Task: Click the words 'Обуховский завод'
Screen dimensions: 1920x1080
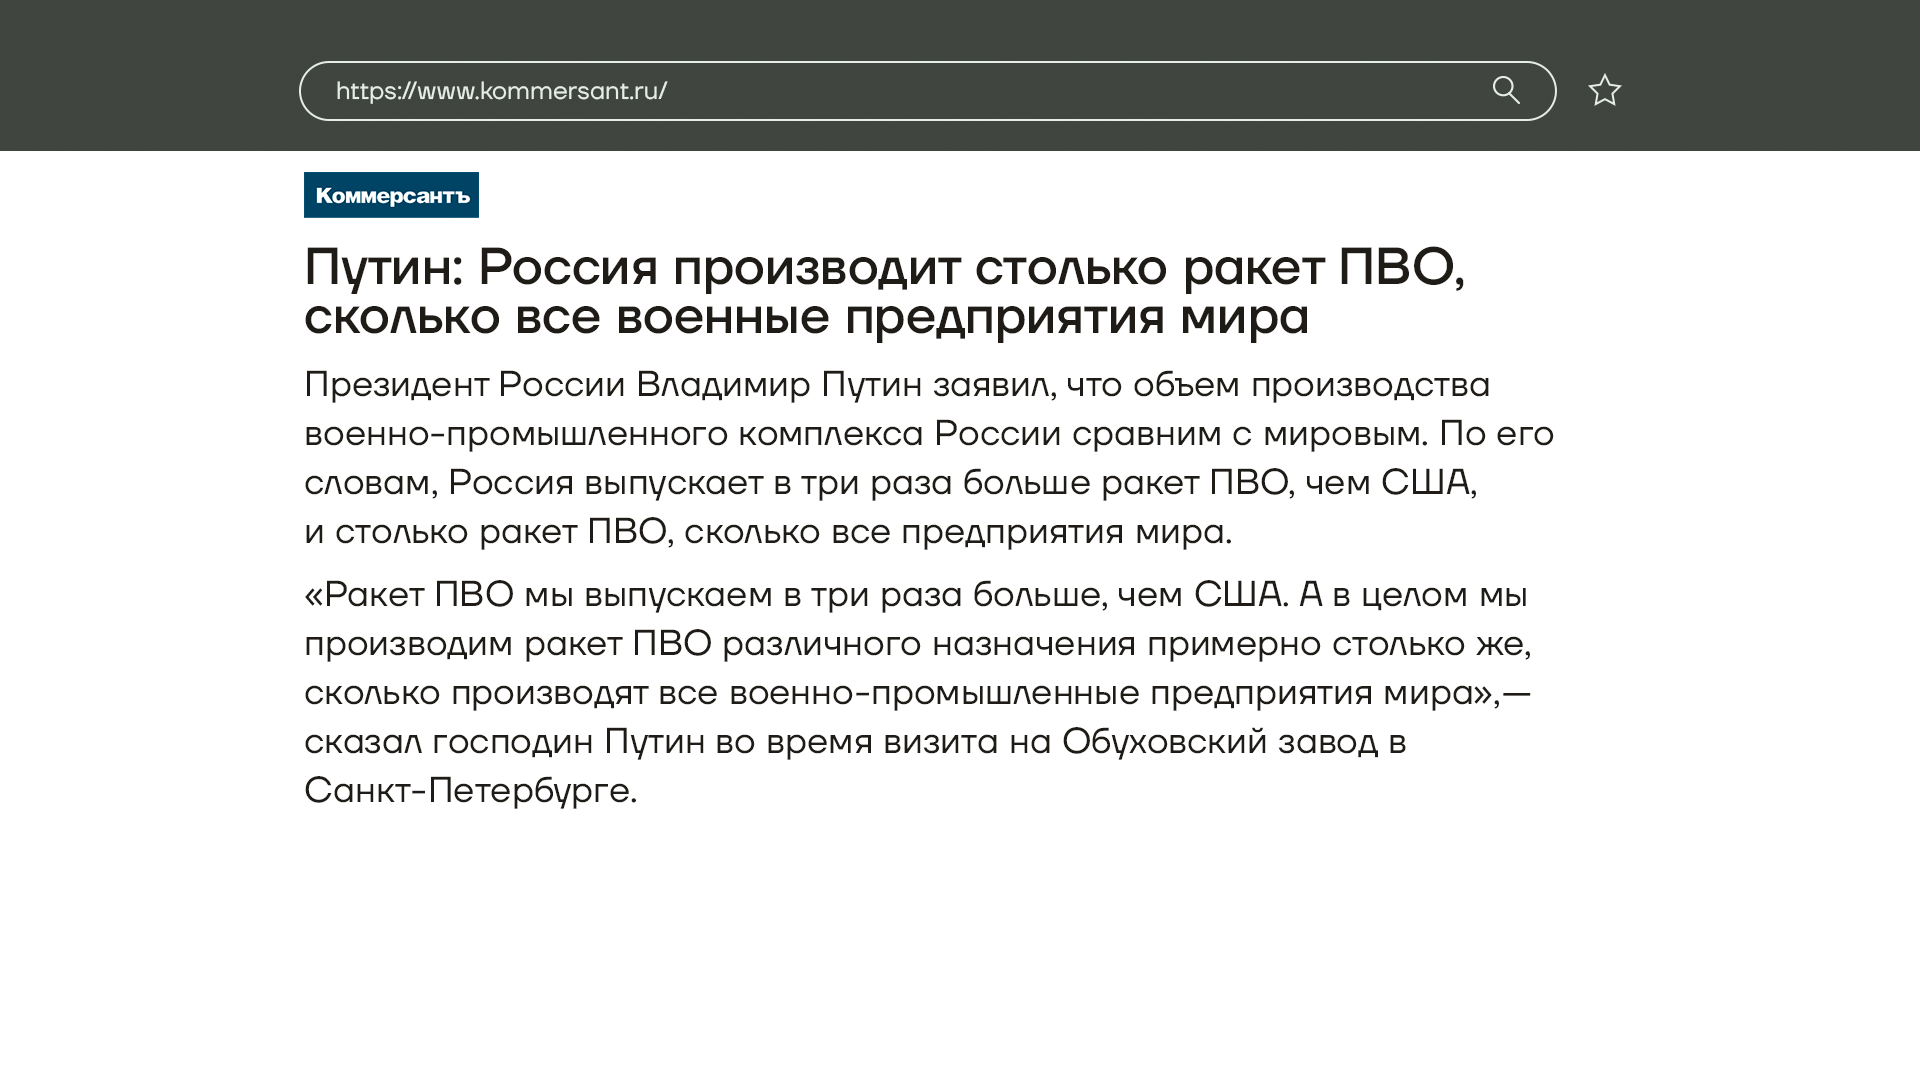Action: 1219,742
